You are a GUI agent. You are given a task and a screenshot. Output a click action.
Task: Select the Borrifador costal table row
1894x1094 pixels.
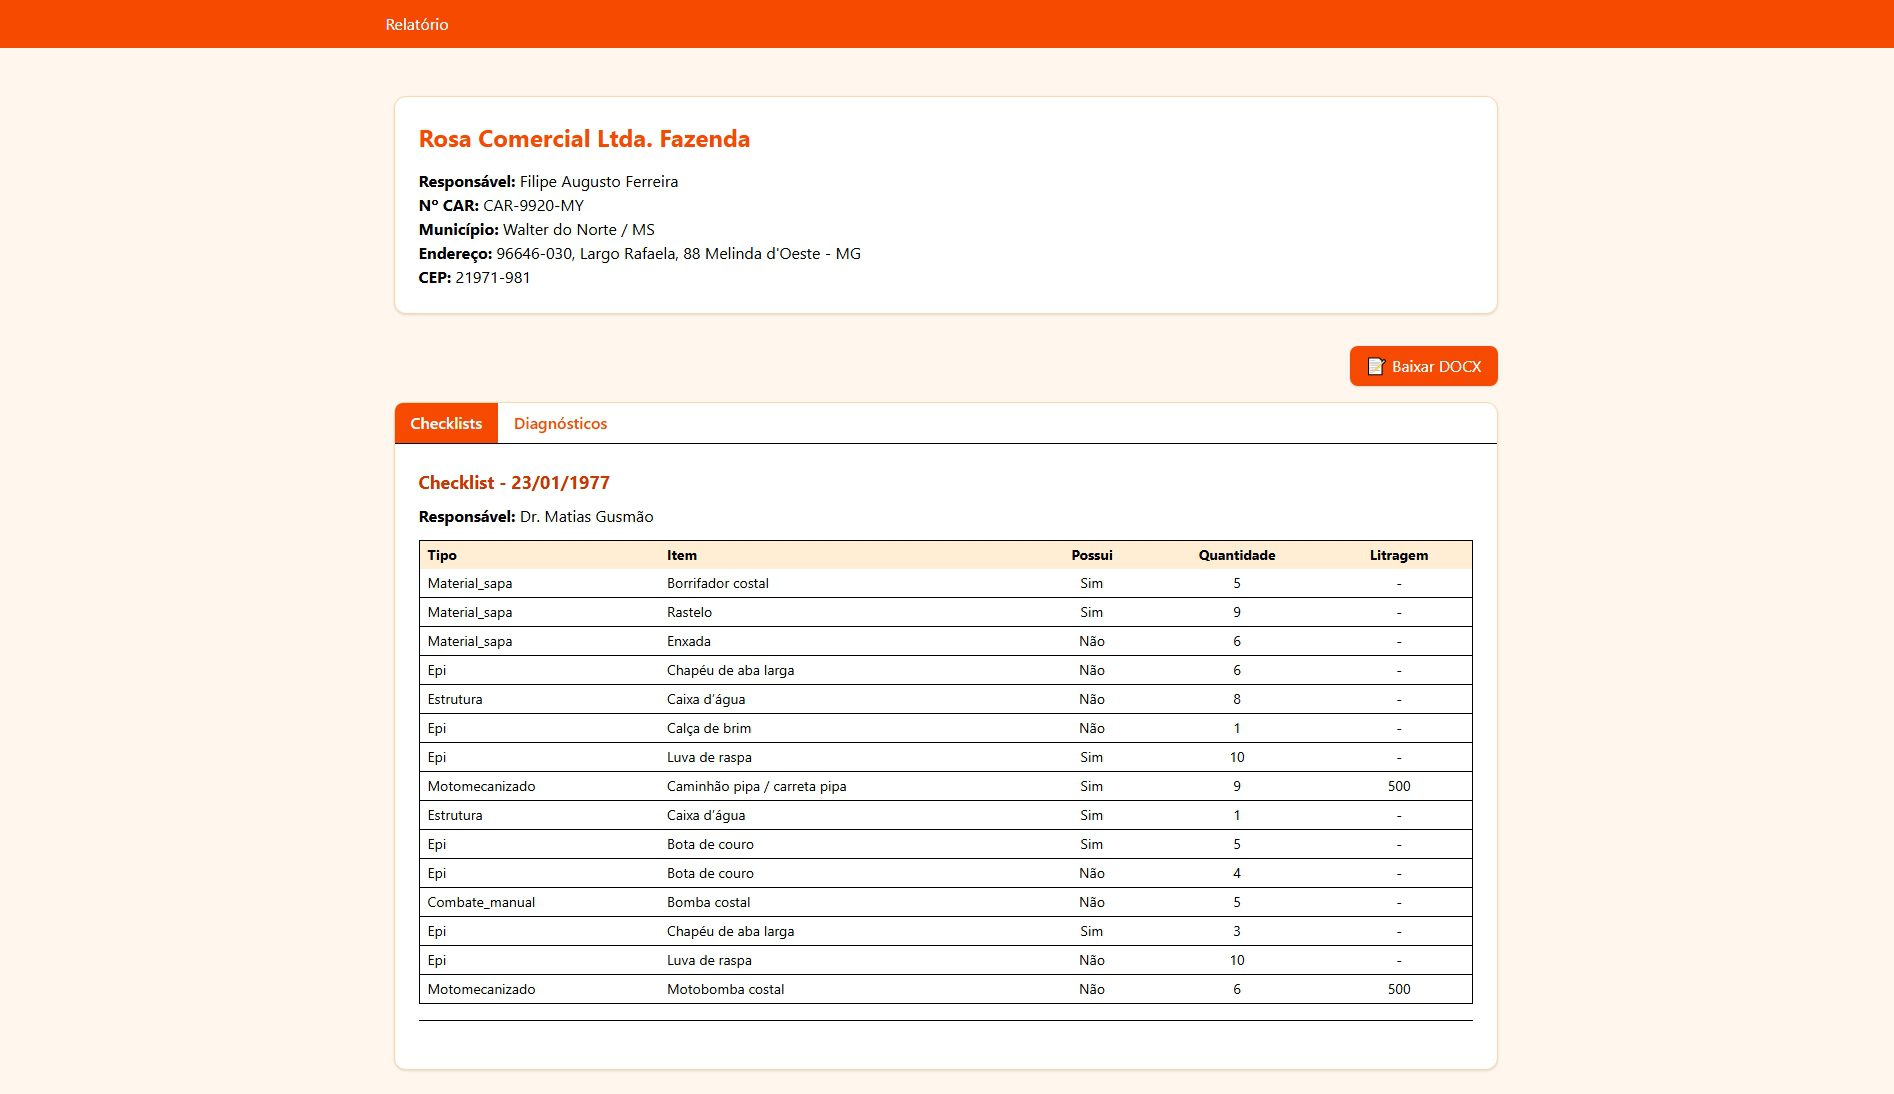pyautogui.click(x=945, y=583)
